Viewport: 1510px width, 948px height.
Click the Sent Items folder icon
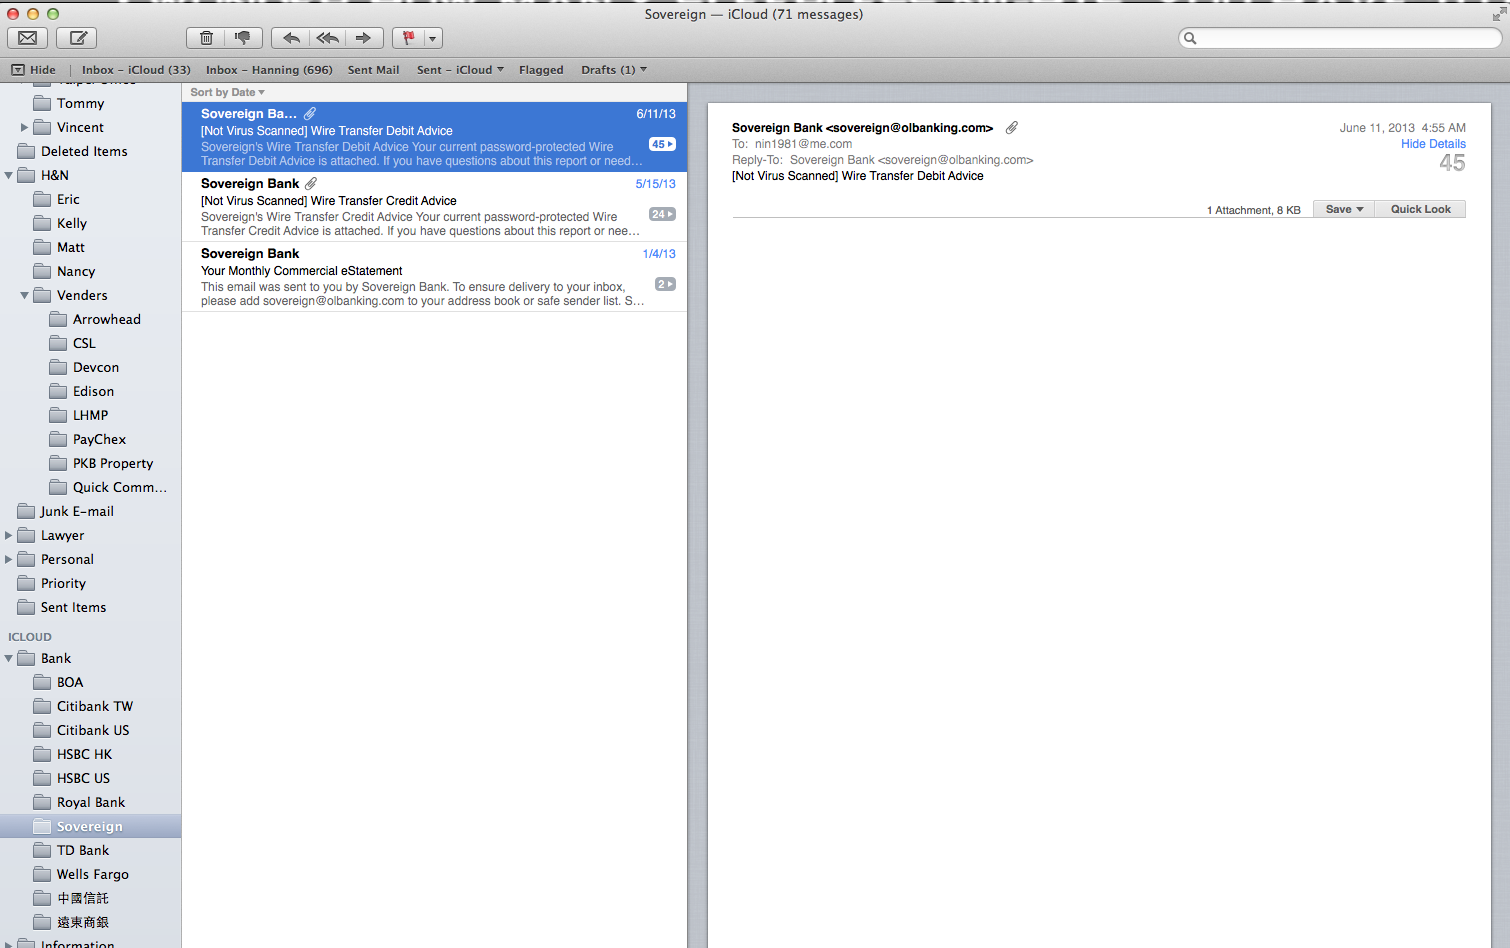point(26,607)
